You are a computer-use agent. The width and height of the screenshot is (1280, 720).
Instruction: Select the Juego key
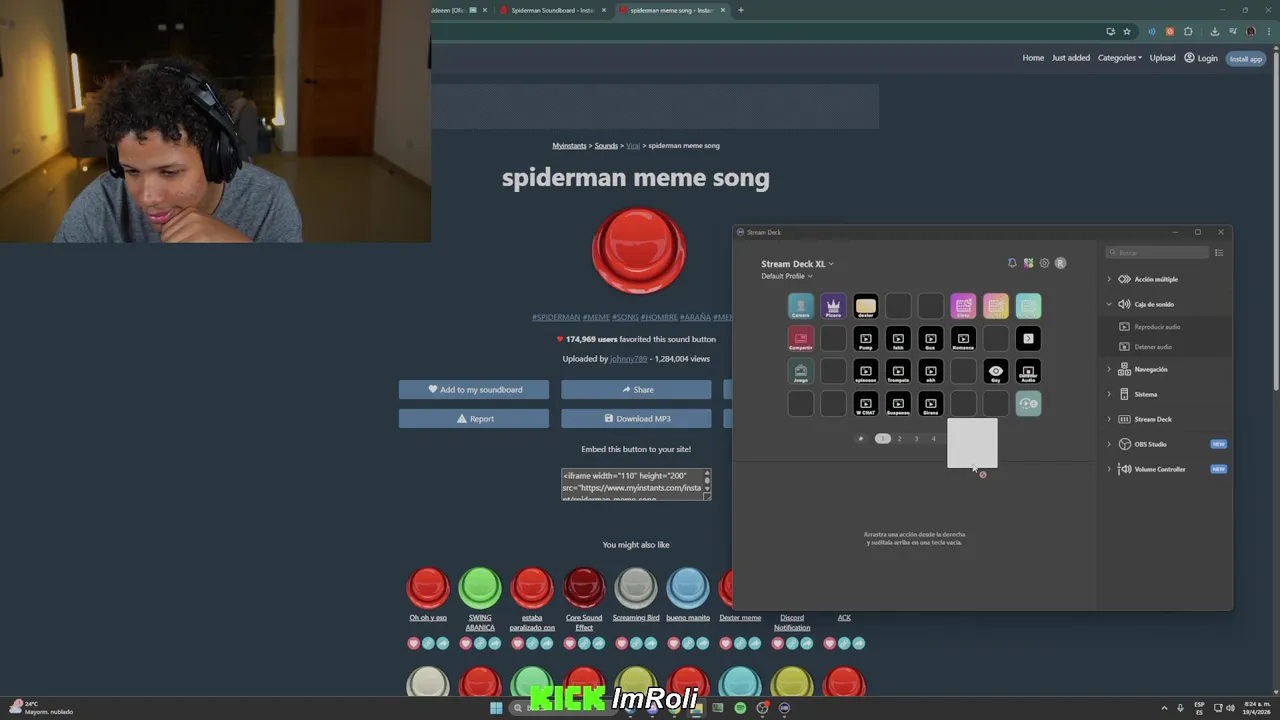(x=800, y=371)
